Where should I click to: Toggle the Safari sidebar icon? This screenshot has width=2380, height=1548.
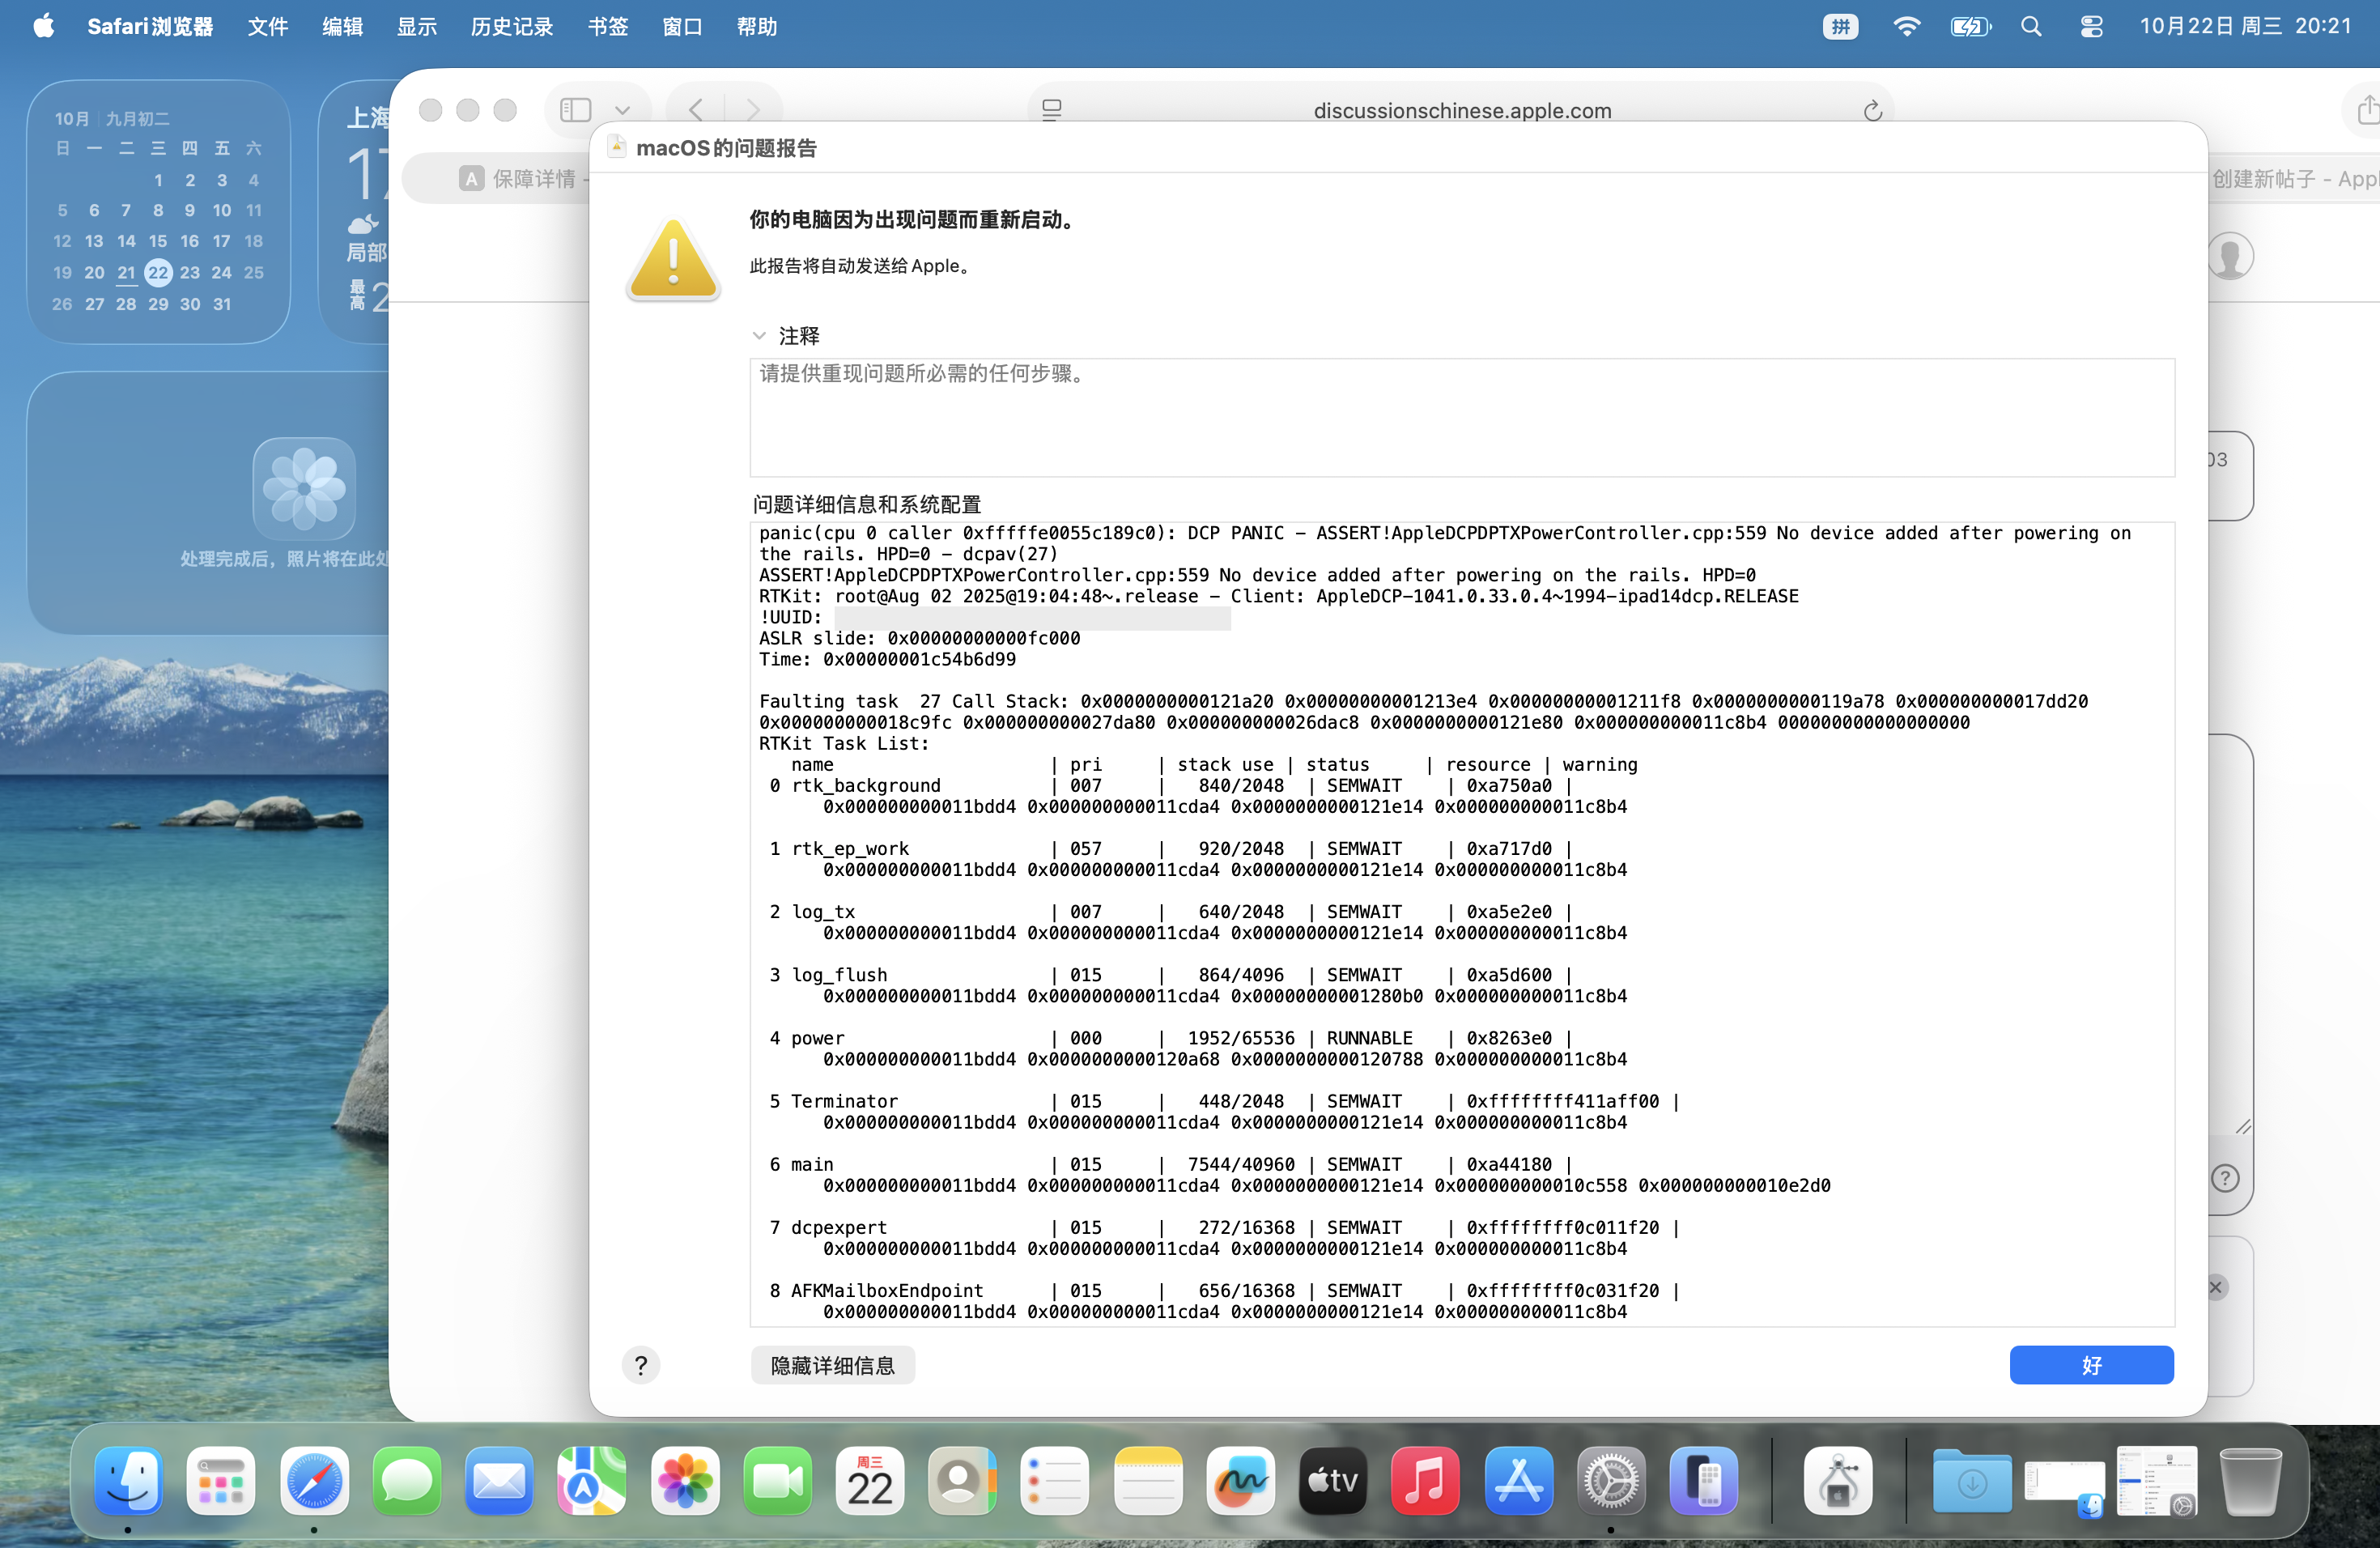(576, 110)
